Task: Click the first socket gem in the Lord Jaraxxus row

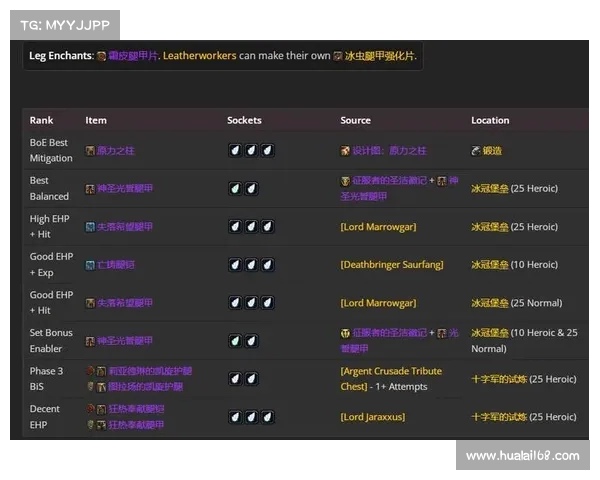Action: pos(235,417)
